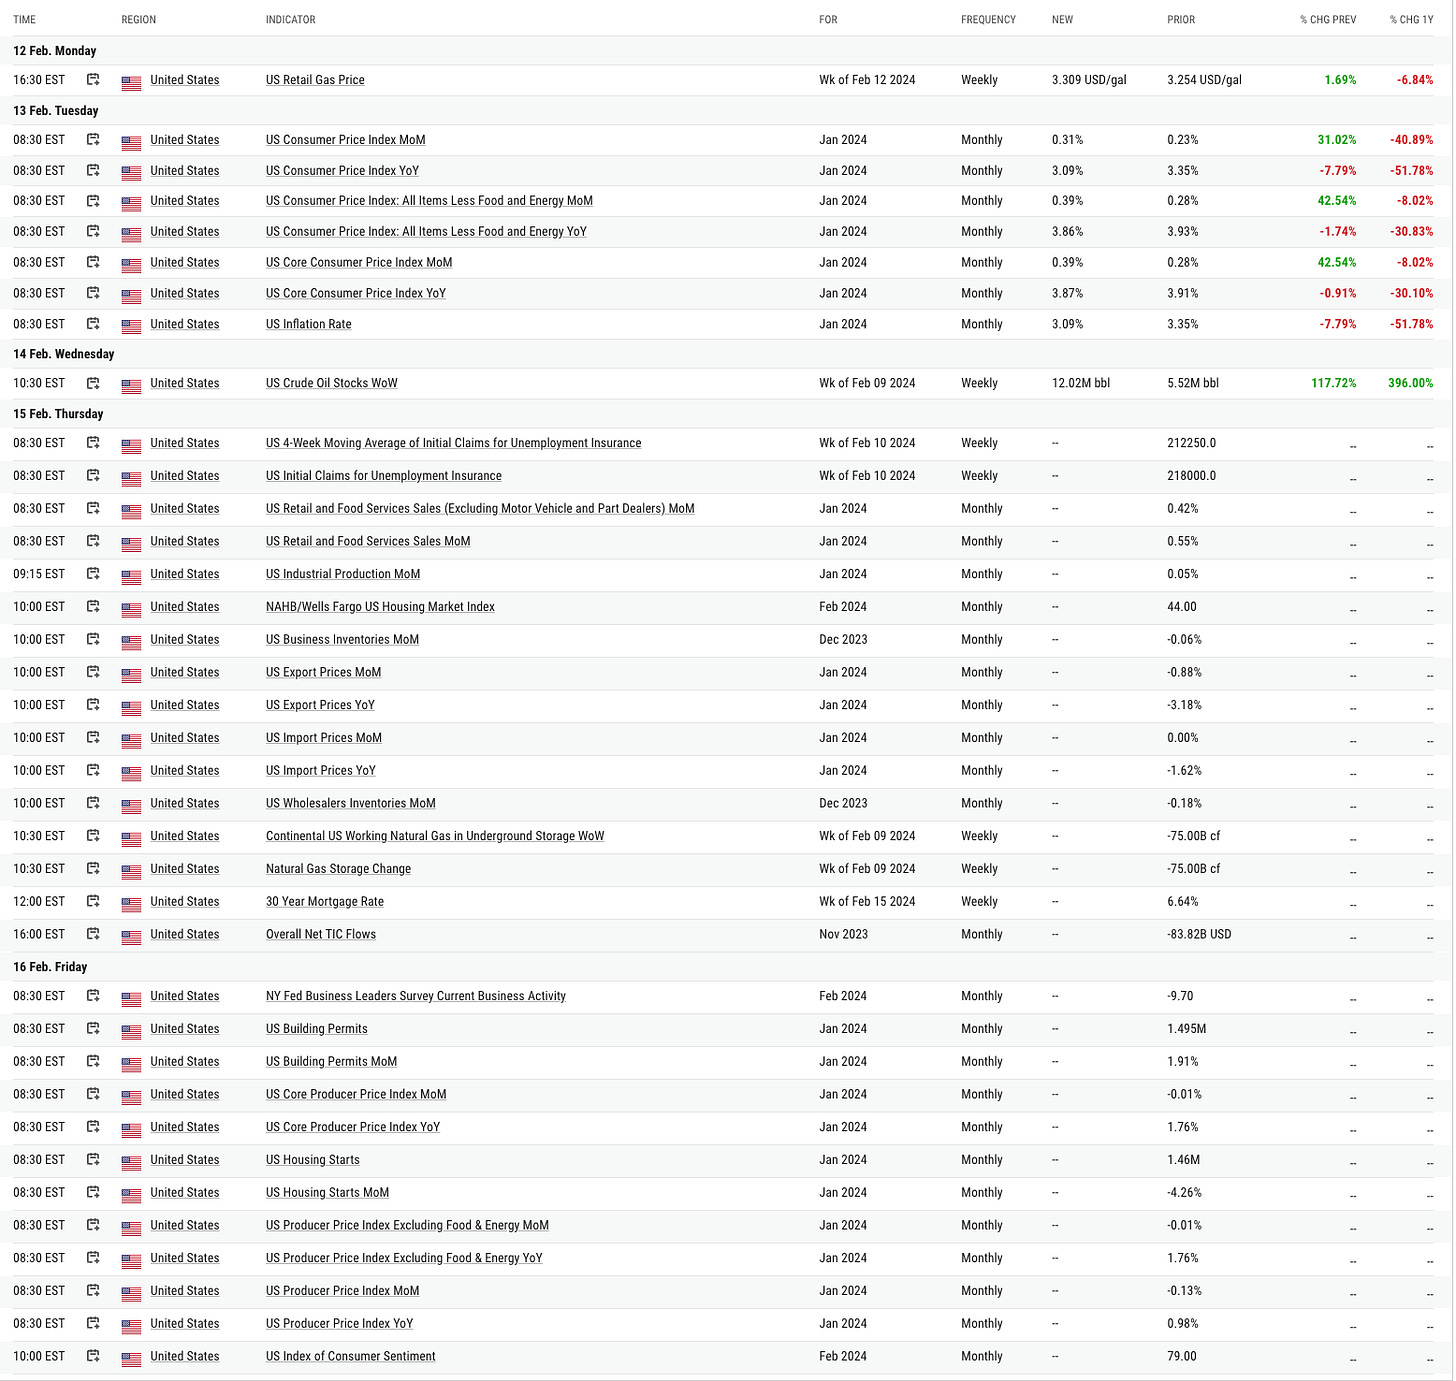Click the 117.72% change value
This screenshot has width=1456, height=1381.
click(1334, 383)
